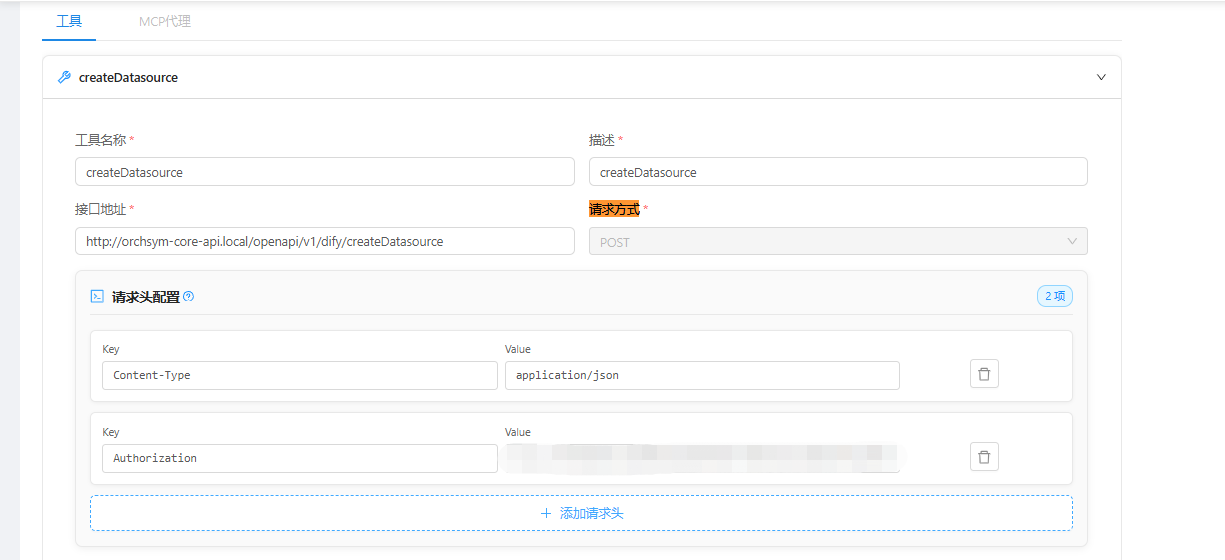Click the wrench icon beside createDatasource title
Viewport: 1225px width, 560px height.
coord(64,77)
